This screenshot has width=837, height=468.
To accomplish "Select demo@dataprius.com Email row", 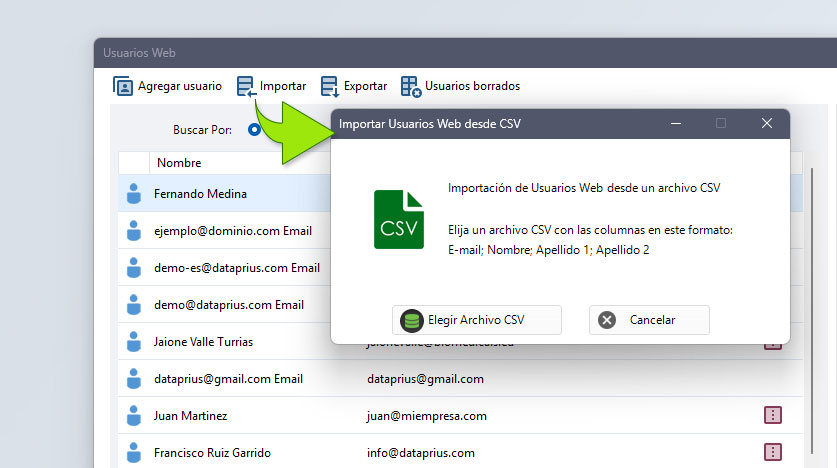I will coord(224,305).
